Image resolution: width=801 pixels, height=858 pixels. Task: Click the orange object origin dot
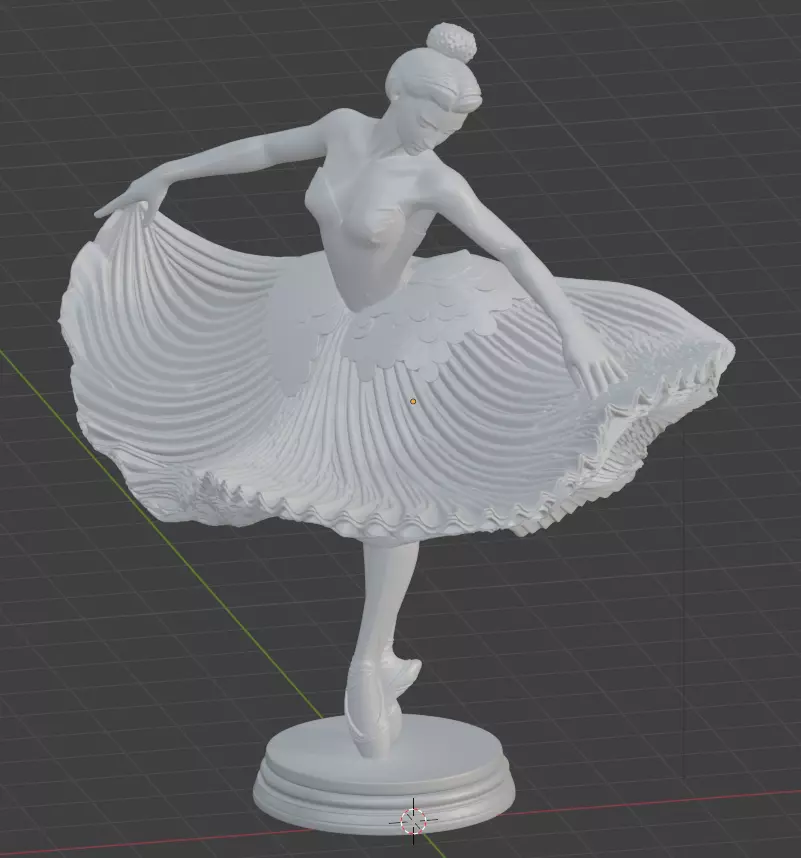click(413, 402)
